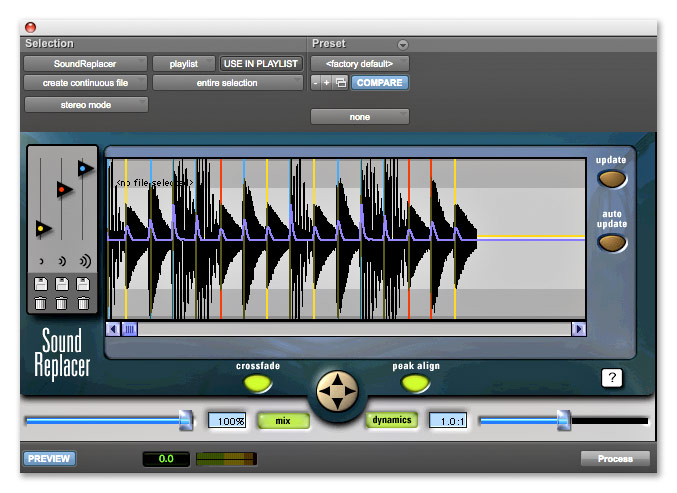The width and height of the screenshot is (677, 493).
Task: Open the factory default preset dropdown
Action: [x=359, y=64]
